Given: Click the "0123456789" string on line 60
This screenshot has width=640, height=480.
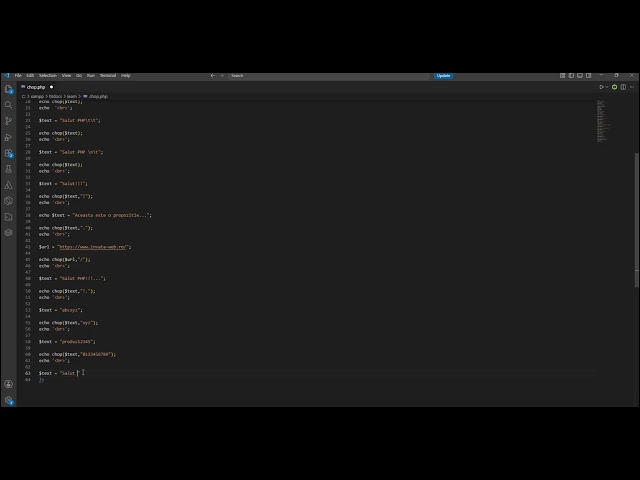Looking at the screenshot, I should tap(96, 354).
